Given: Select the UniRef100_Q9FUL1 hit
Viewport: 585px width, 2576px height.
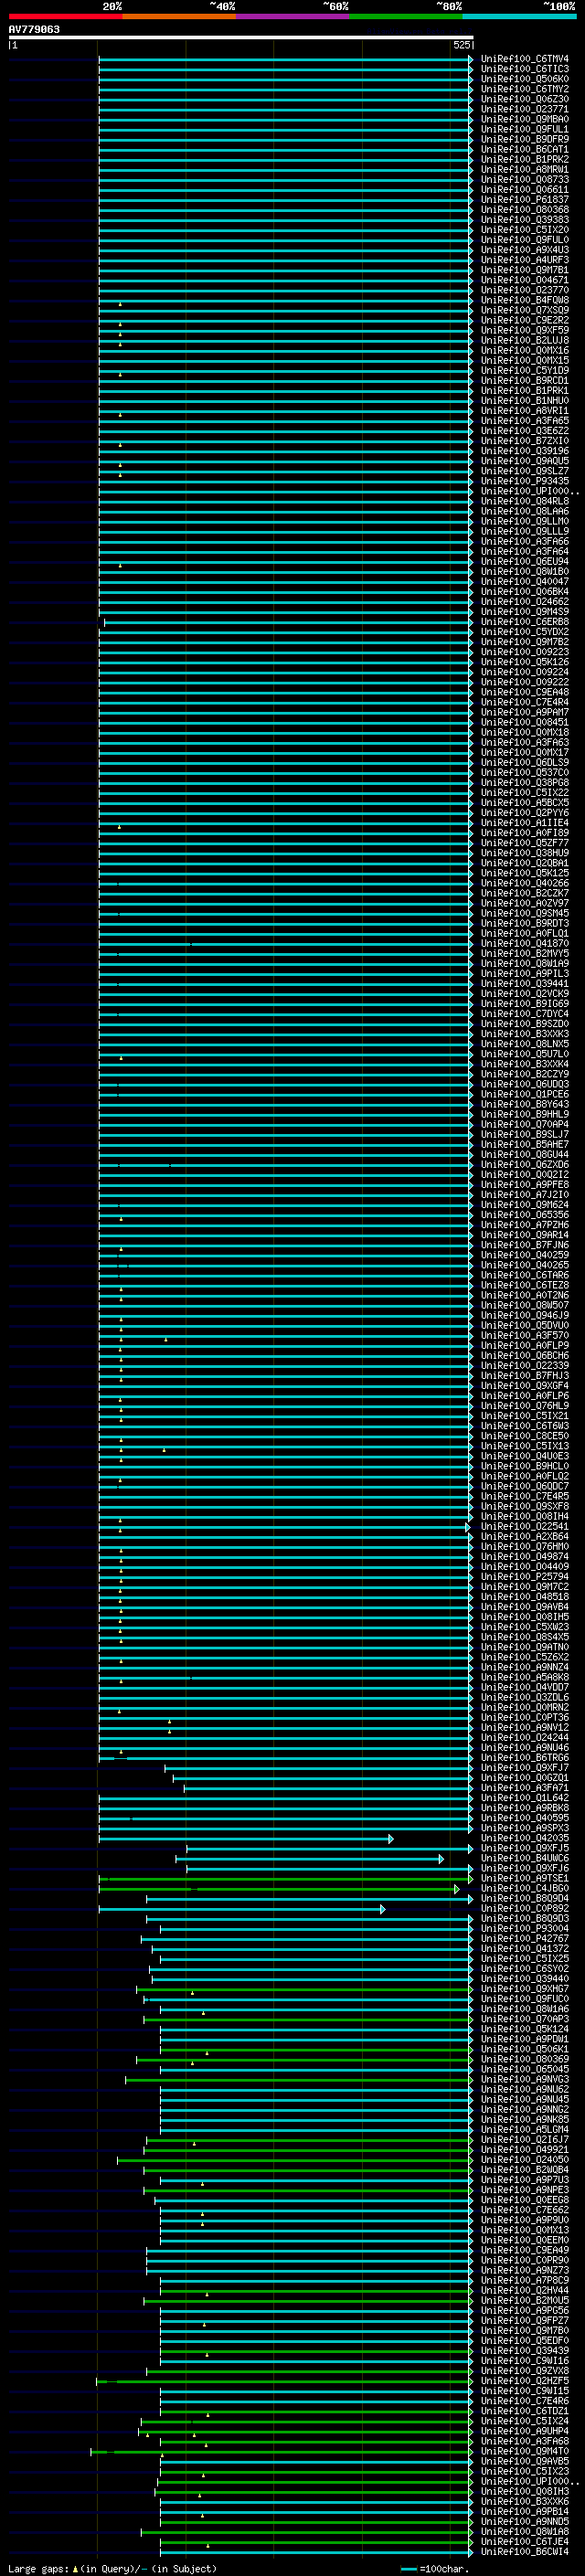Looking at the screenshot, I should pyautogui.click(x=525, y=129).
